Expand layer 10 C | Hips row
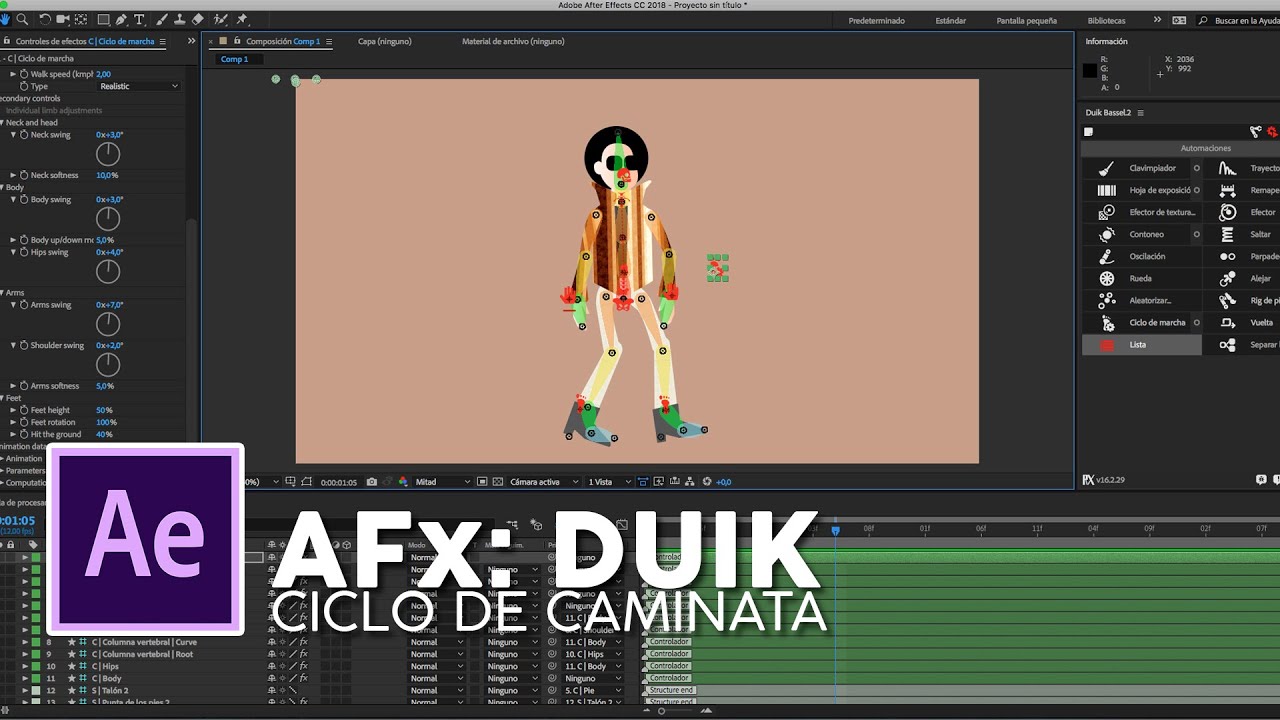This screenshot has height=720, width=1280. point(25,666)
